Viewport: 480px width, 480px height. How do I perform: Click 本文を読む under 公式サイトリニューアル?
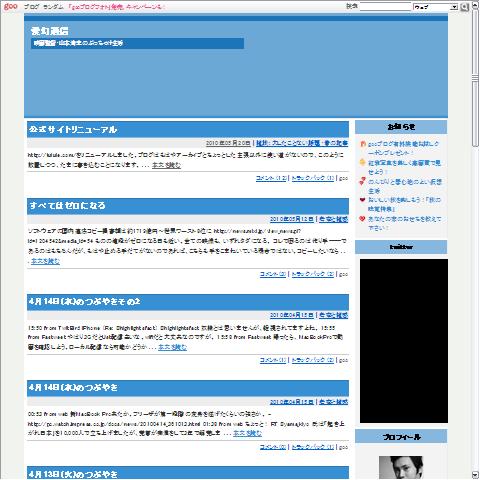(166, 165)
